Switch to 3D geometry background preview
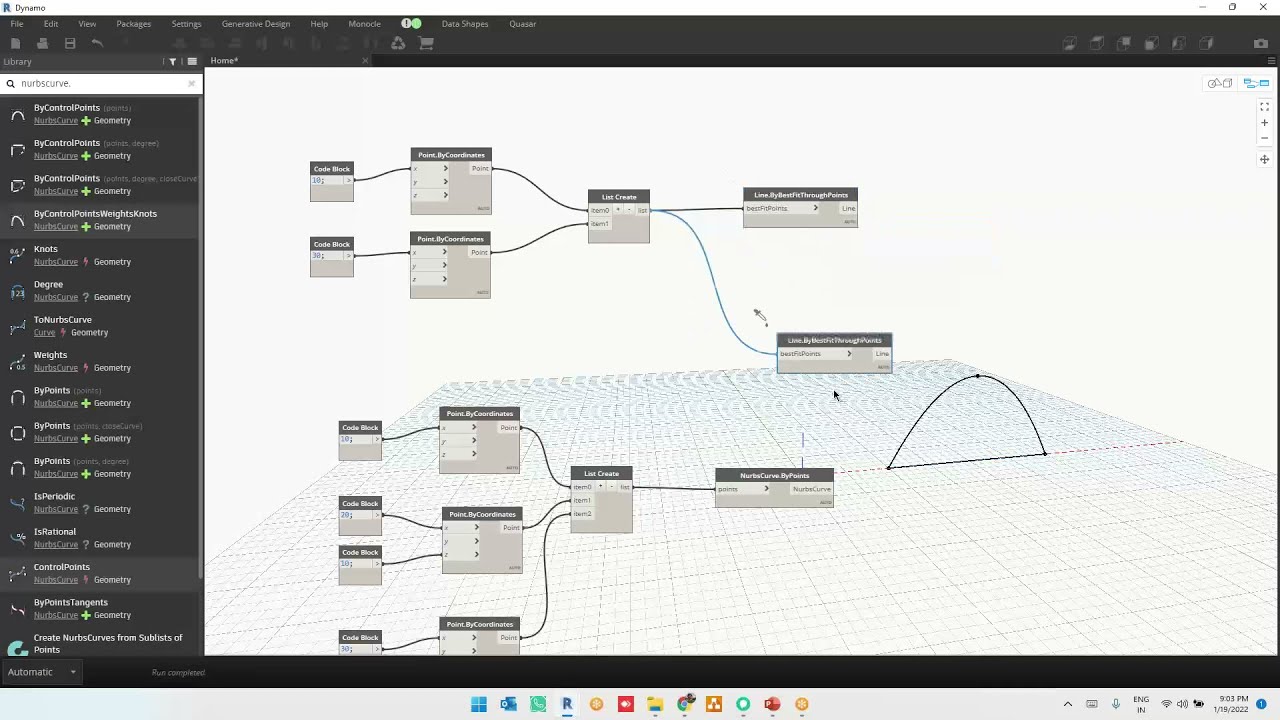The image size is (1280, 720). pos(1219,83)
